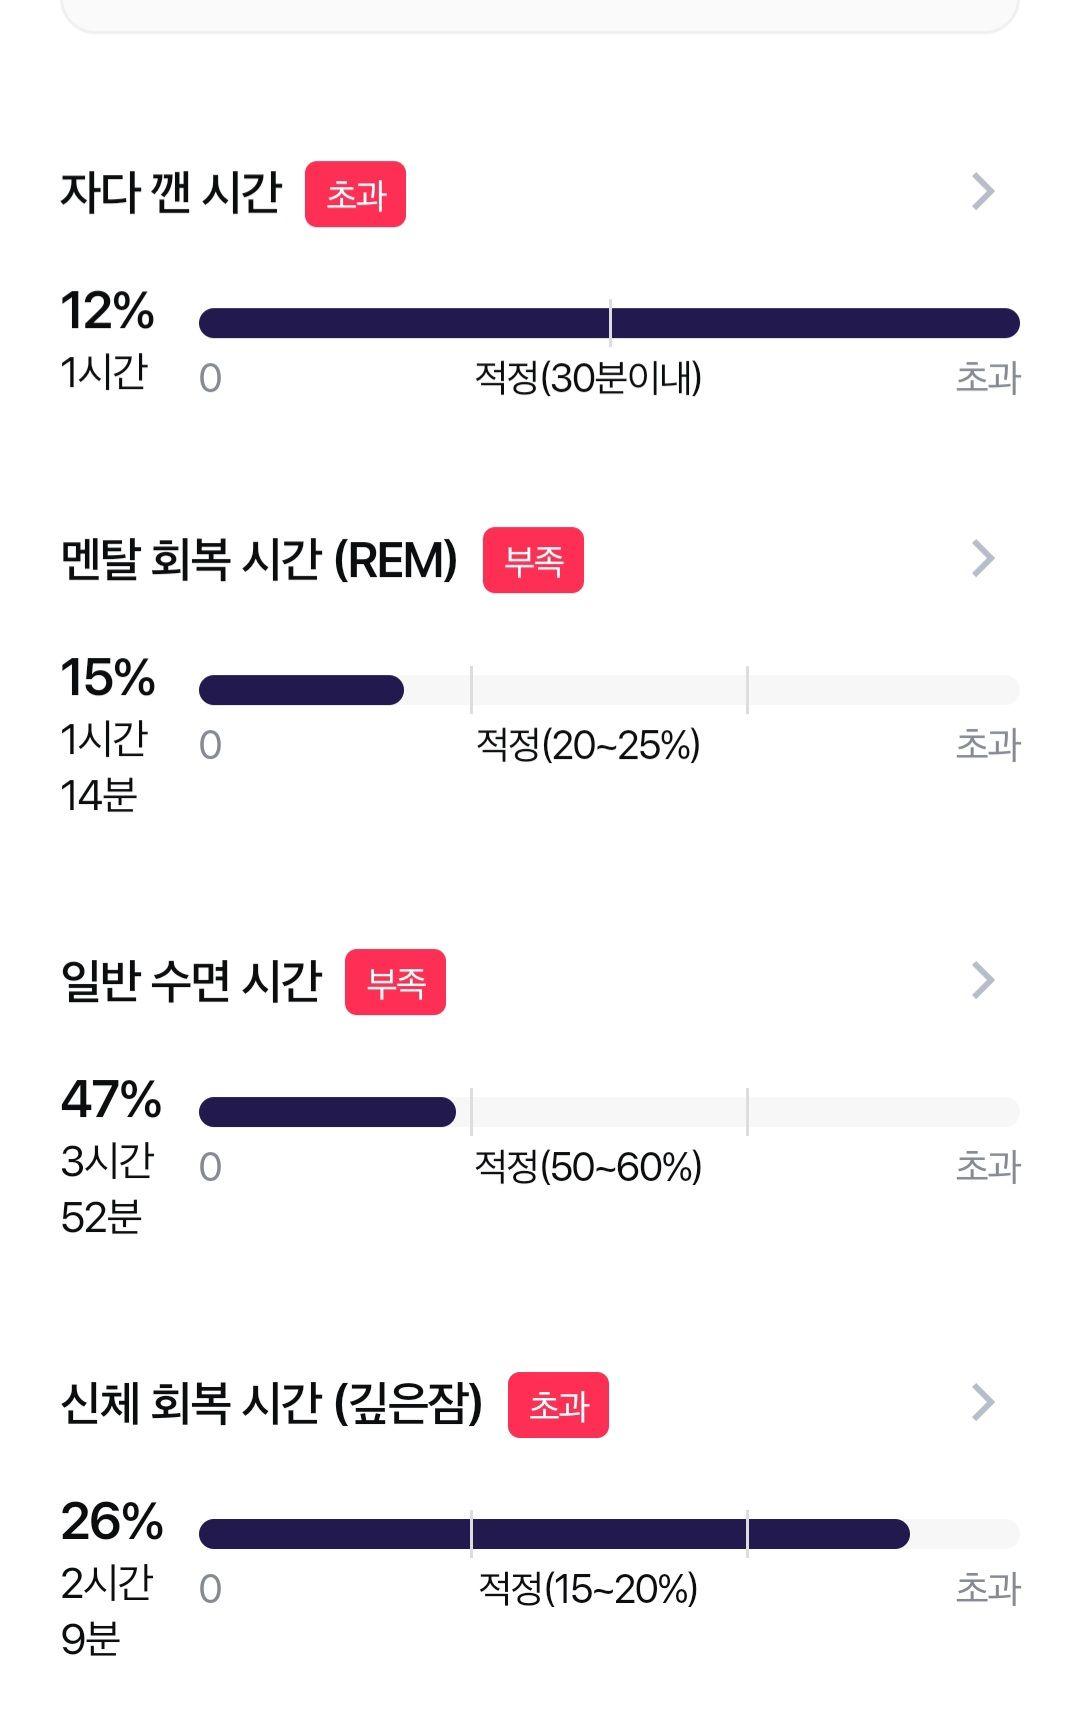Click the 깊은잠 26% progress bar

coord(609,1534)
